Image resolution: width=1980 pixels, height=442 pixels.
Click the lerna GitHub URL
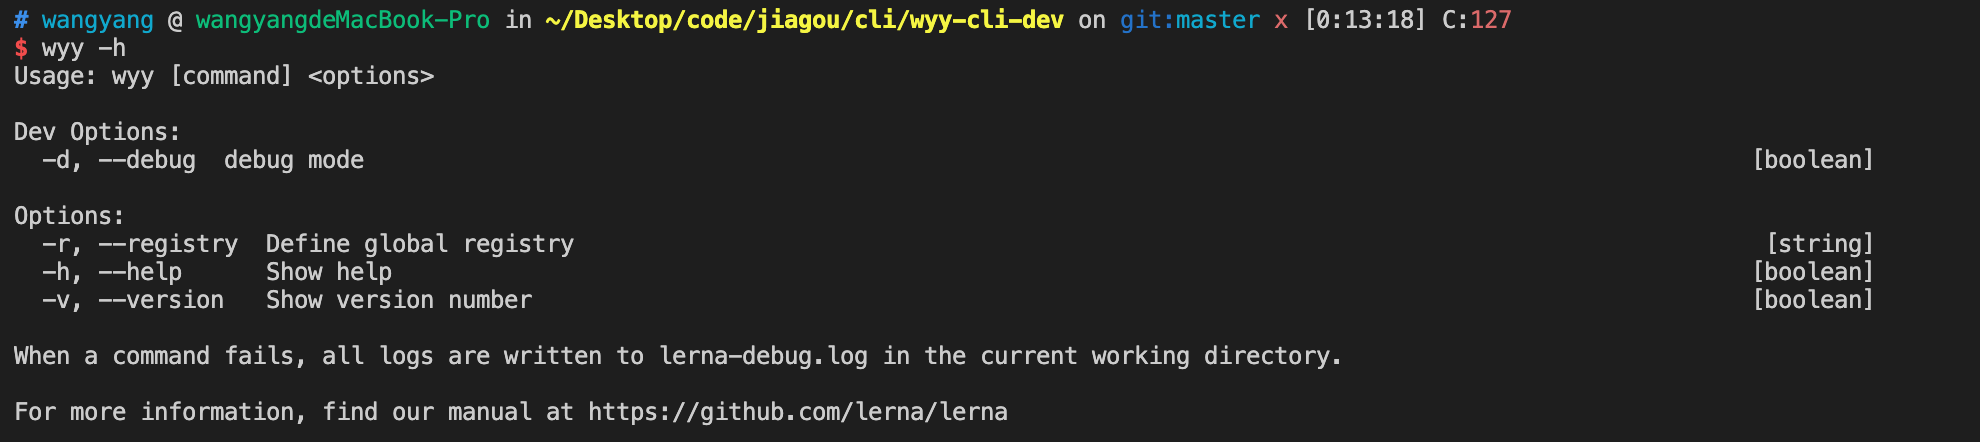tap(797, 412)
